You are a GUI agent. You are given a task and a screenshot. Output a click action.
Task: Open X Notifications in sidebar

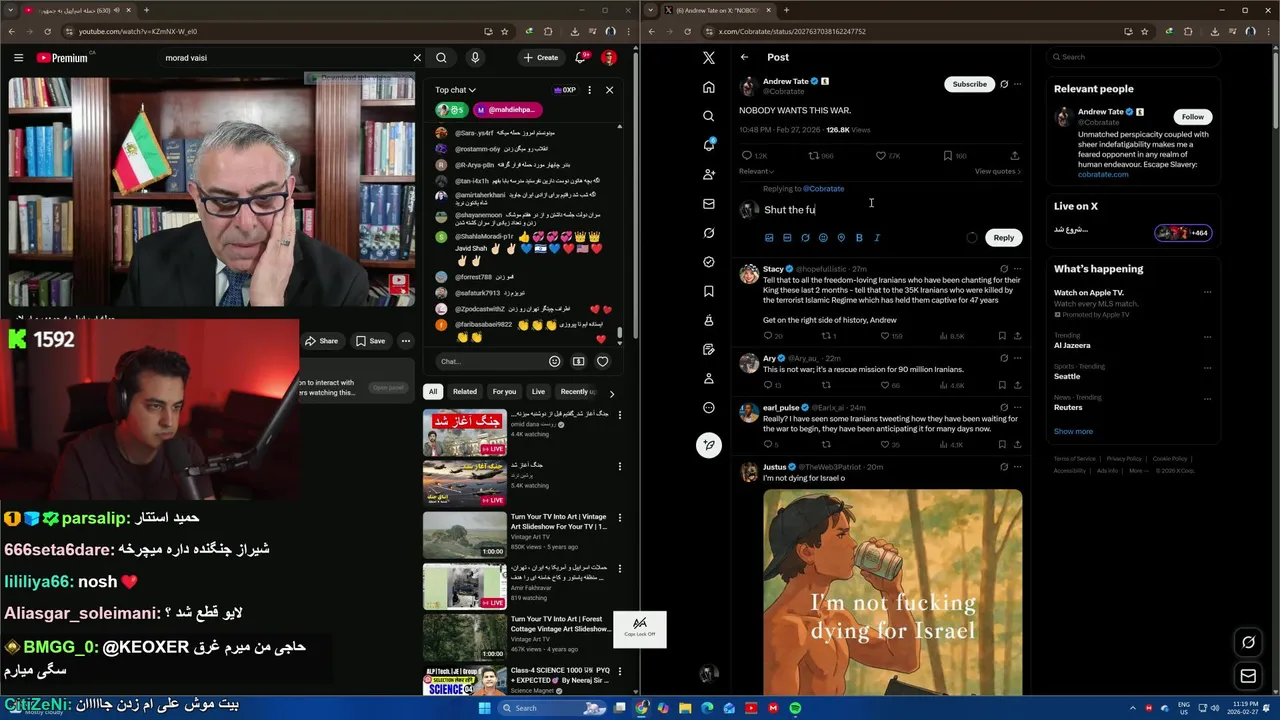point(709,145)
